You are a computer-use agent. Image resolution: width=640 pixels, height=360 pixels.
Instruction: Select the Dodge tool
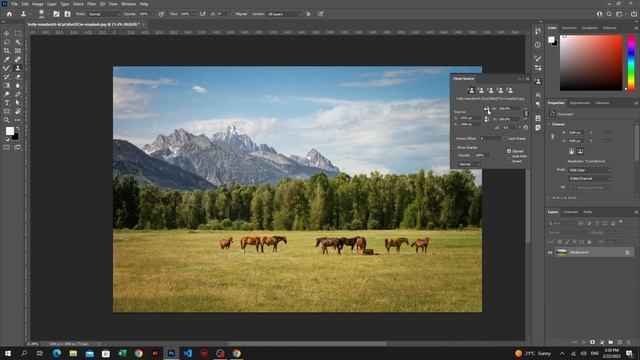pyautogui.click(x=7, y=94)
